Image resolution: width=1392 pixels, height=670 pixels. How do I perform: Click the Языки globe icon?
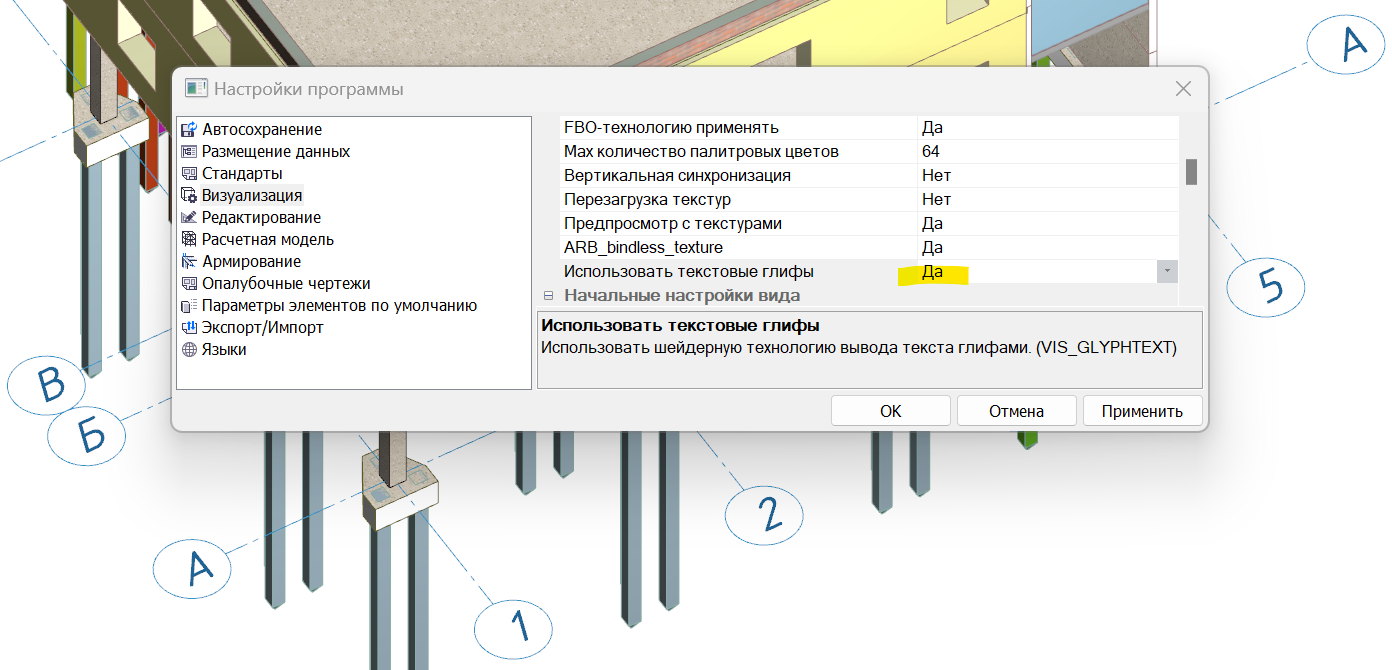pyautogui.click(x=188, y=350)
